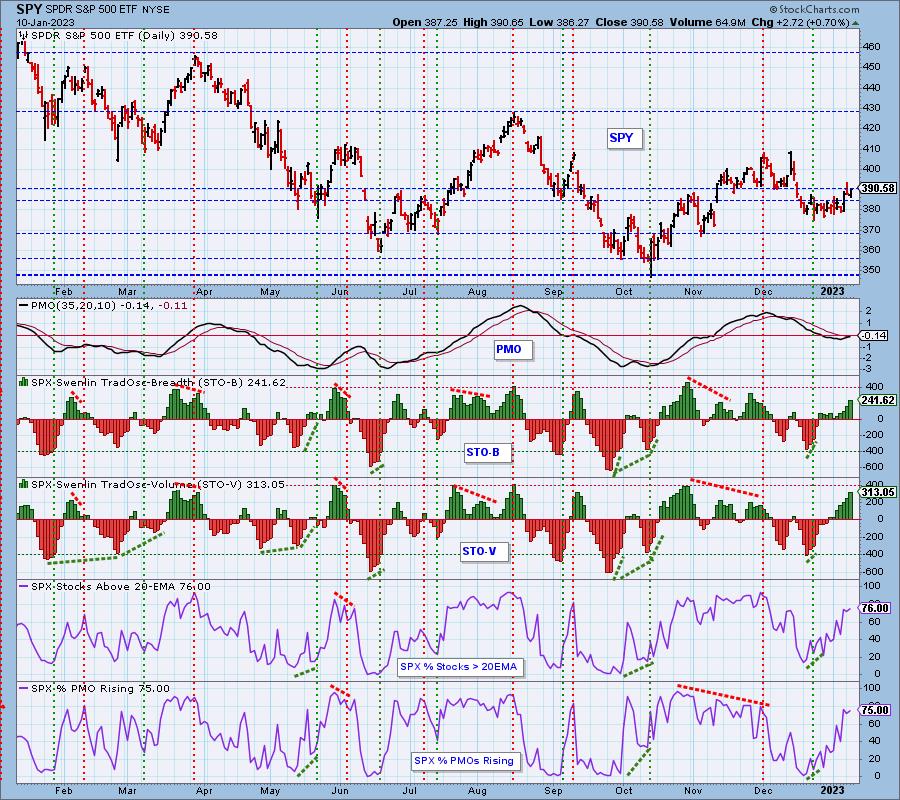Viewport: 900px width, 800px height.
Task: Click the 2023 label on price chart axis
Action: point(832,292)
